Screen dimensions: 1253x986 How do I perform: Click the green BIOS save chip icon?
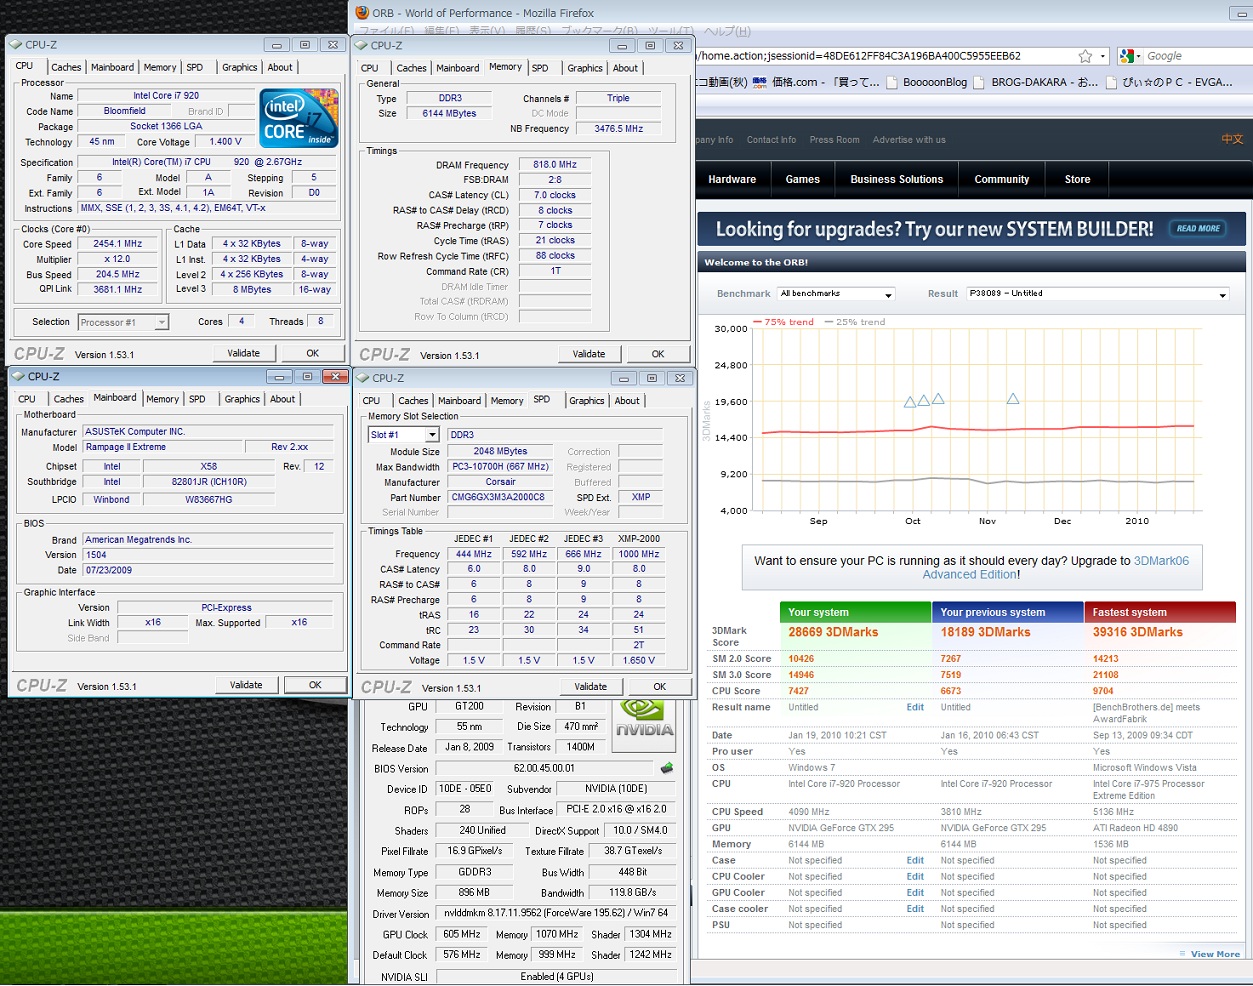667,768
